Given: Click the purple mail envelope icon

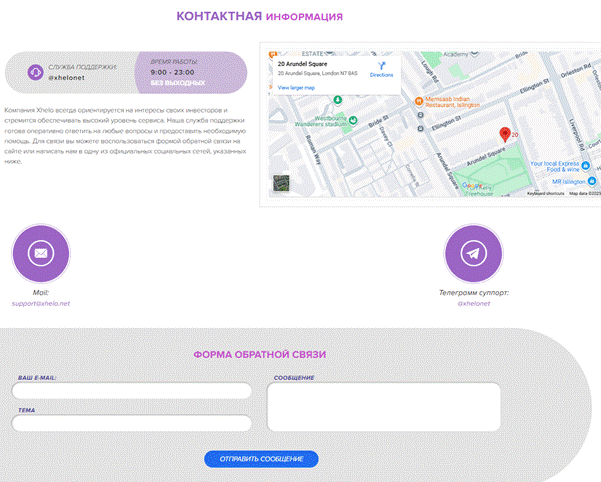Looking at the screenshot, I should click(x=41, y=253).
